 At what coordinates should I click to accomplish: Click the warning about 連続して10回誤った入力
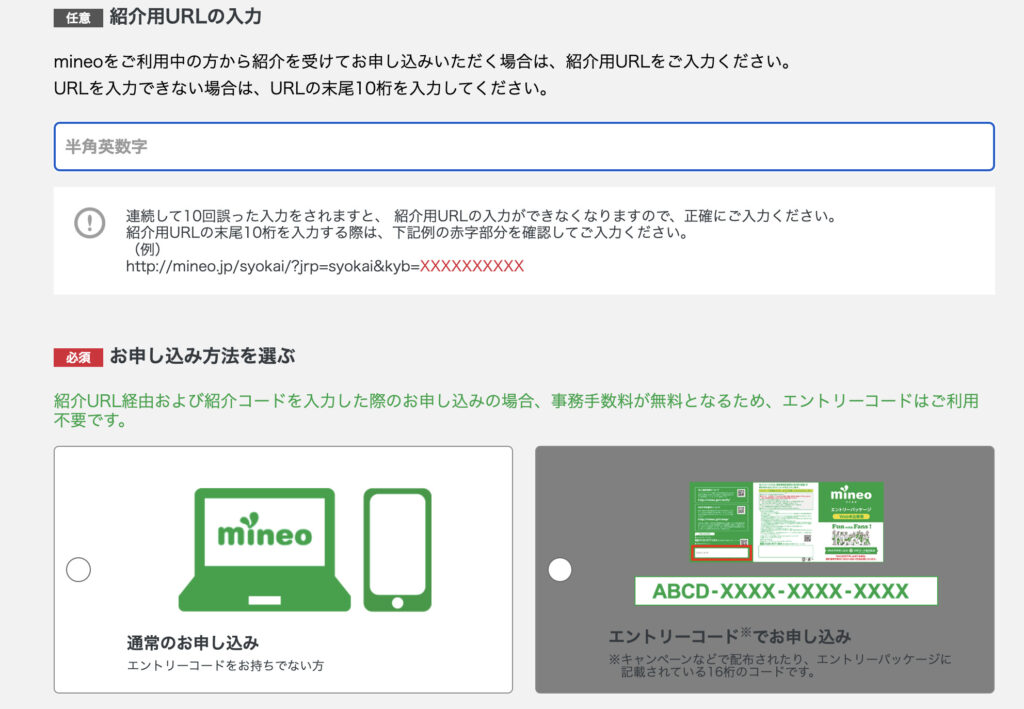[x=481, y=216]
